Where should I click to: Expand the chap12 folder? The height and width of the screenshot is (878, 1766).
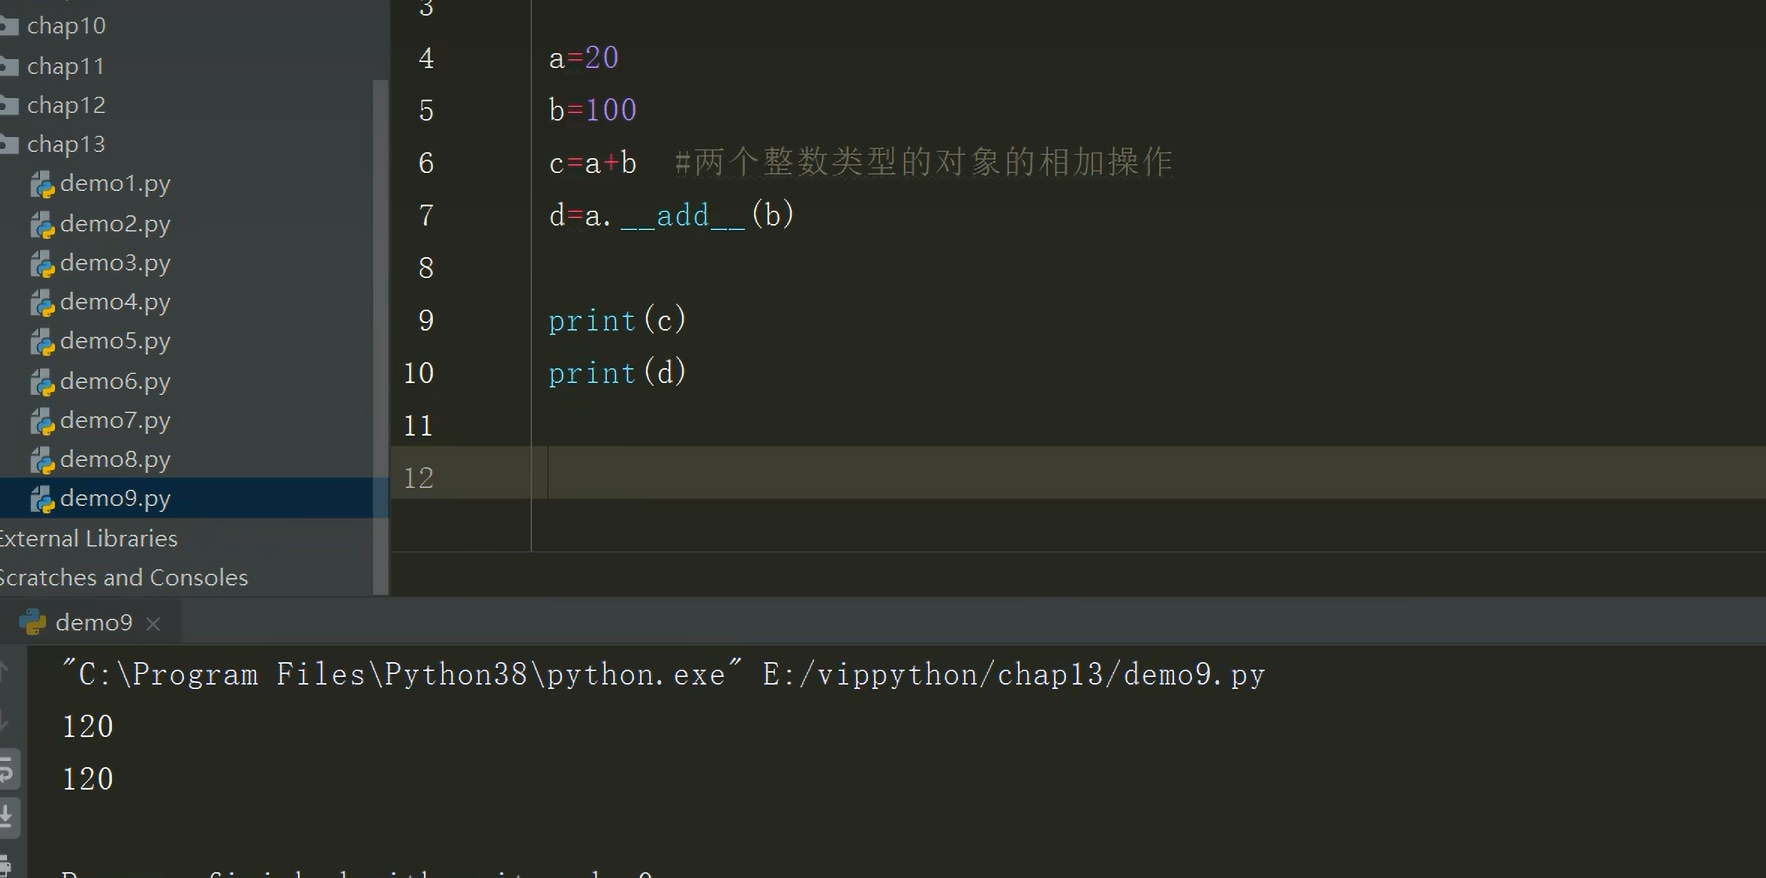pos(65,105)
